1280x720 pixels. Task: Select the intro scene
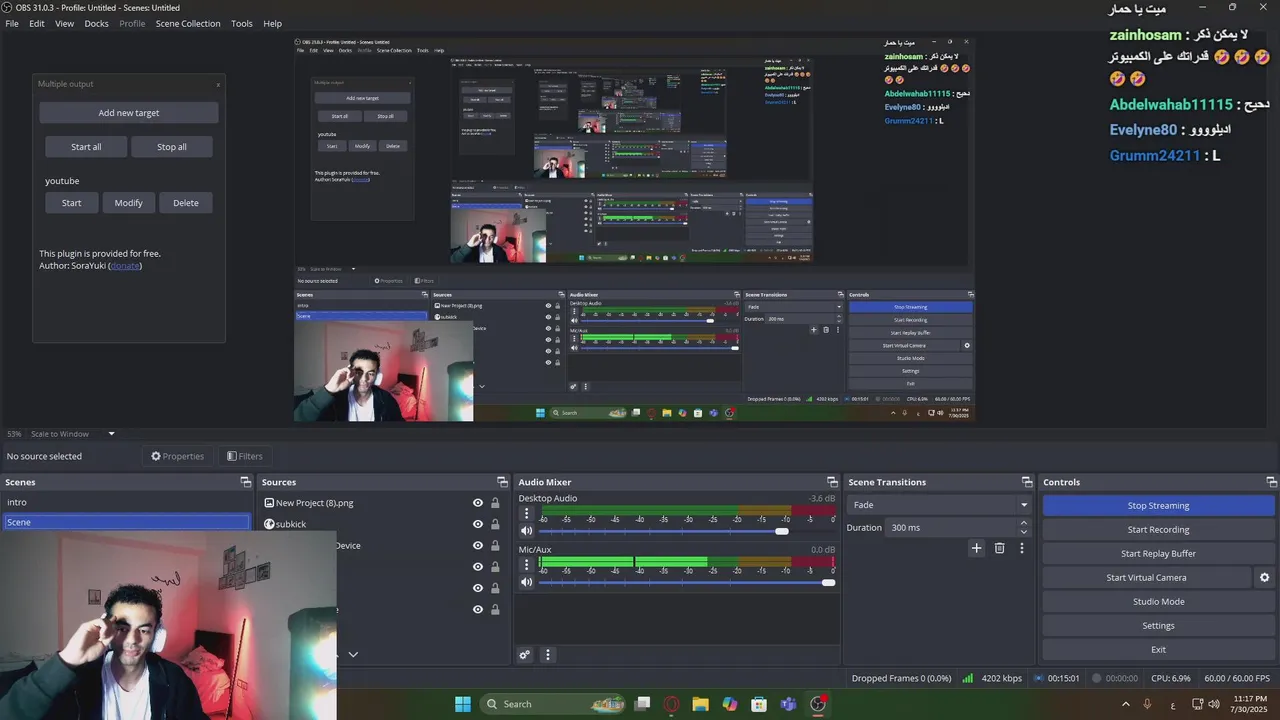pyautogui.click(x=126, y=503)
